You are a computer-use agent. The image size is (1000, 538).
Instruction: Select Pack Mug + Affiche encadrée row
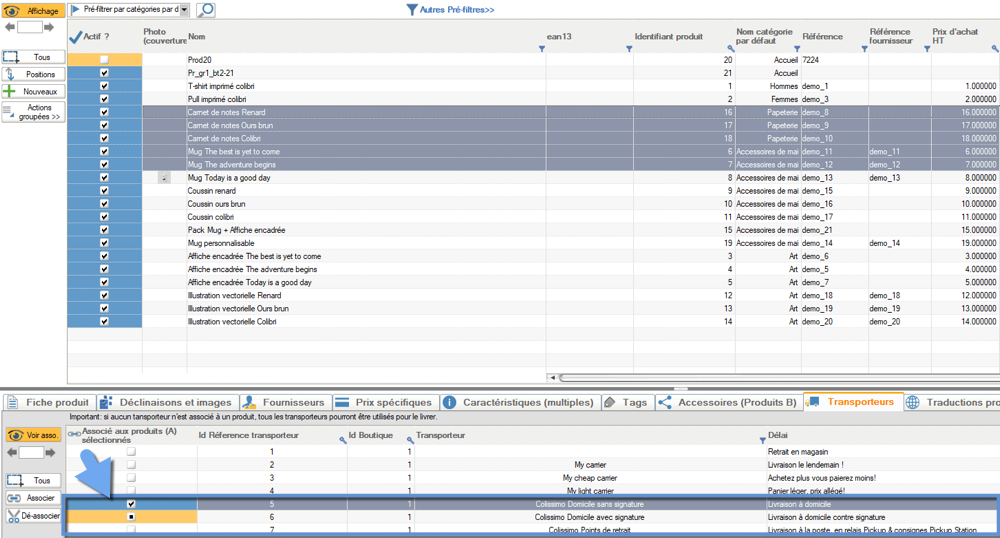[x=533, y=229]
